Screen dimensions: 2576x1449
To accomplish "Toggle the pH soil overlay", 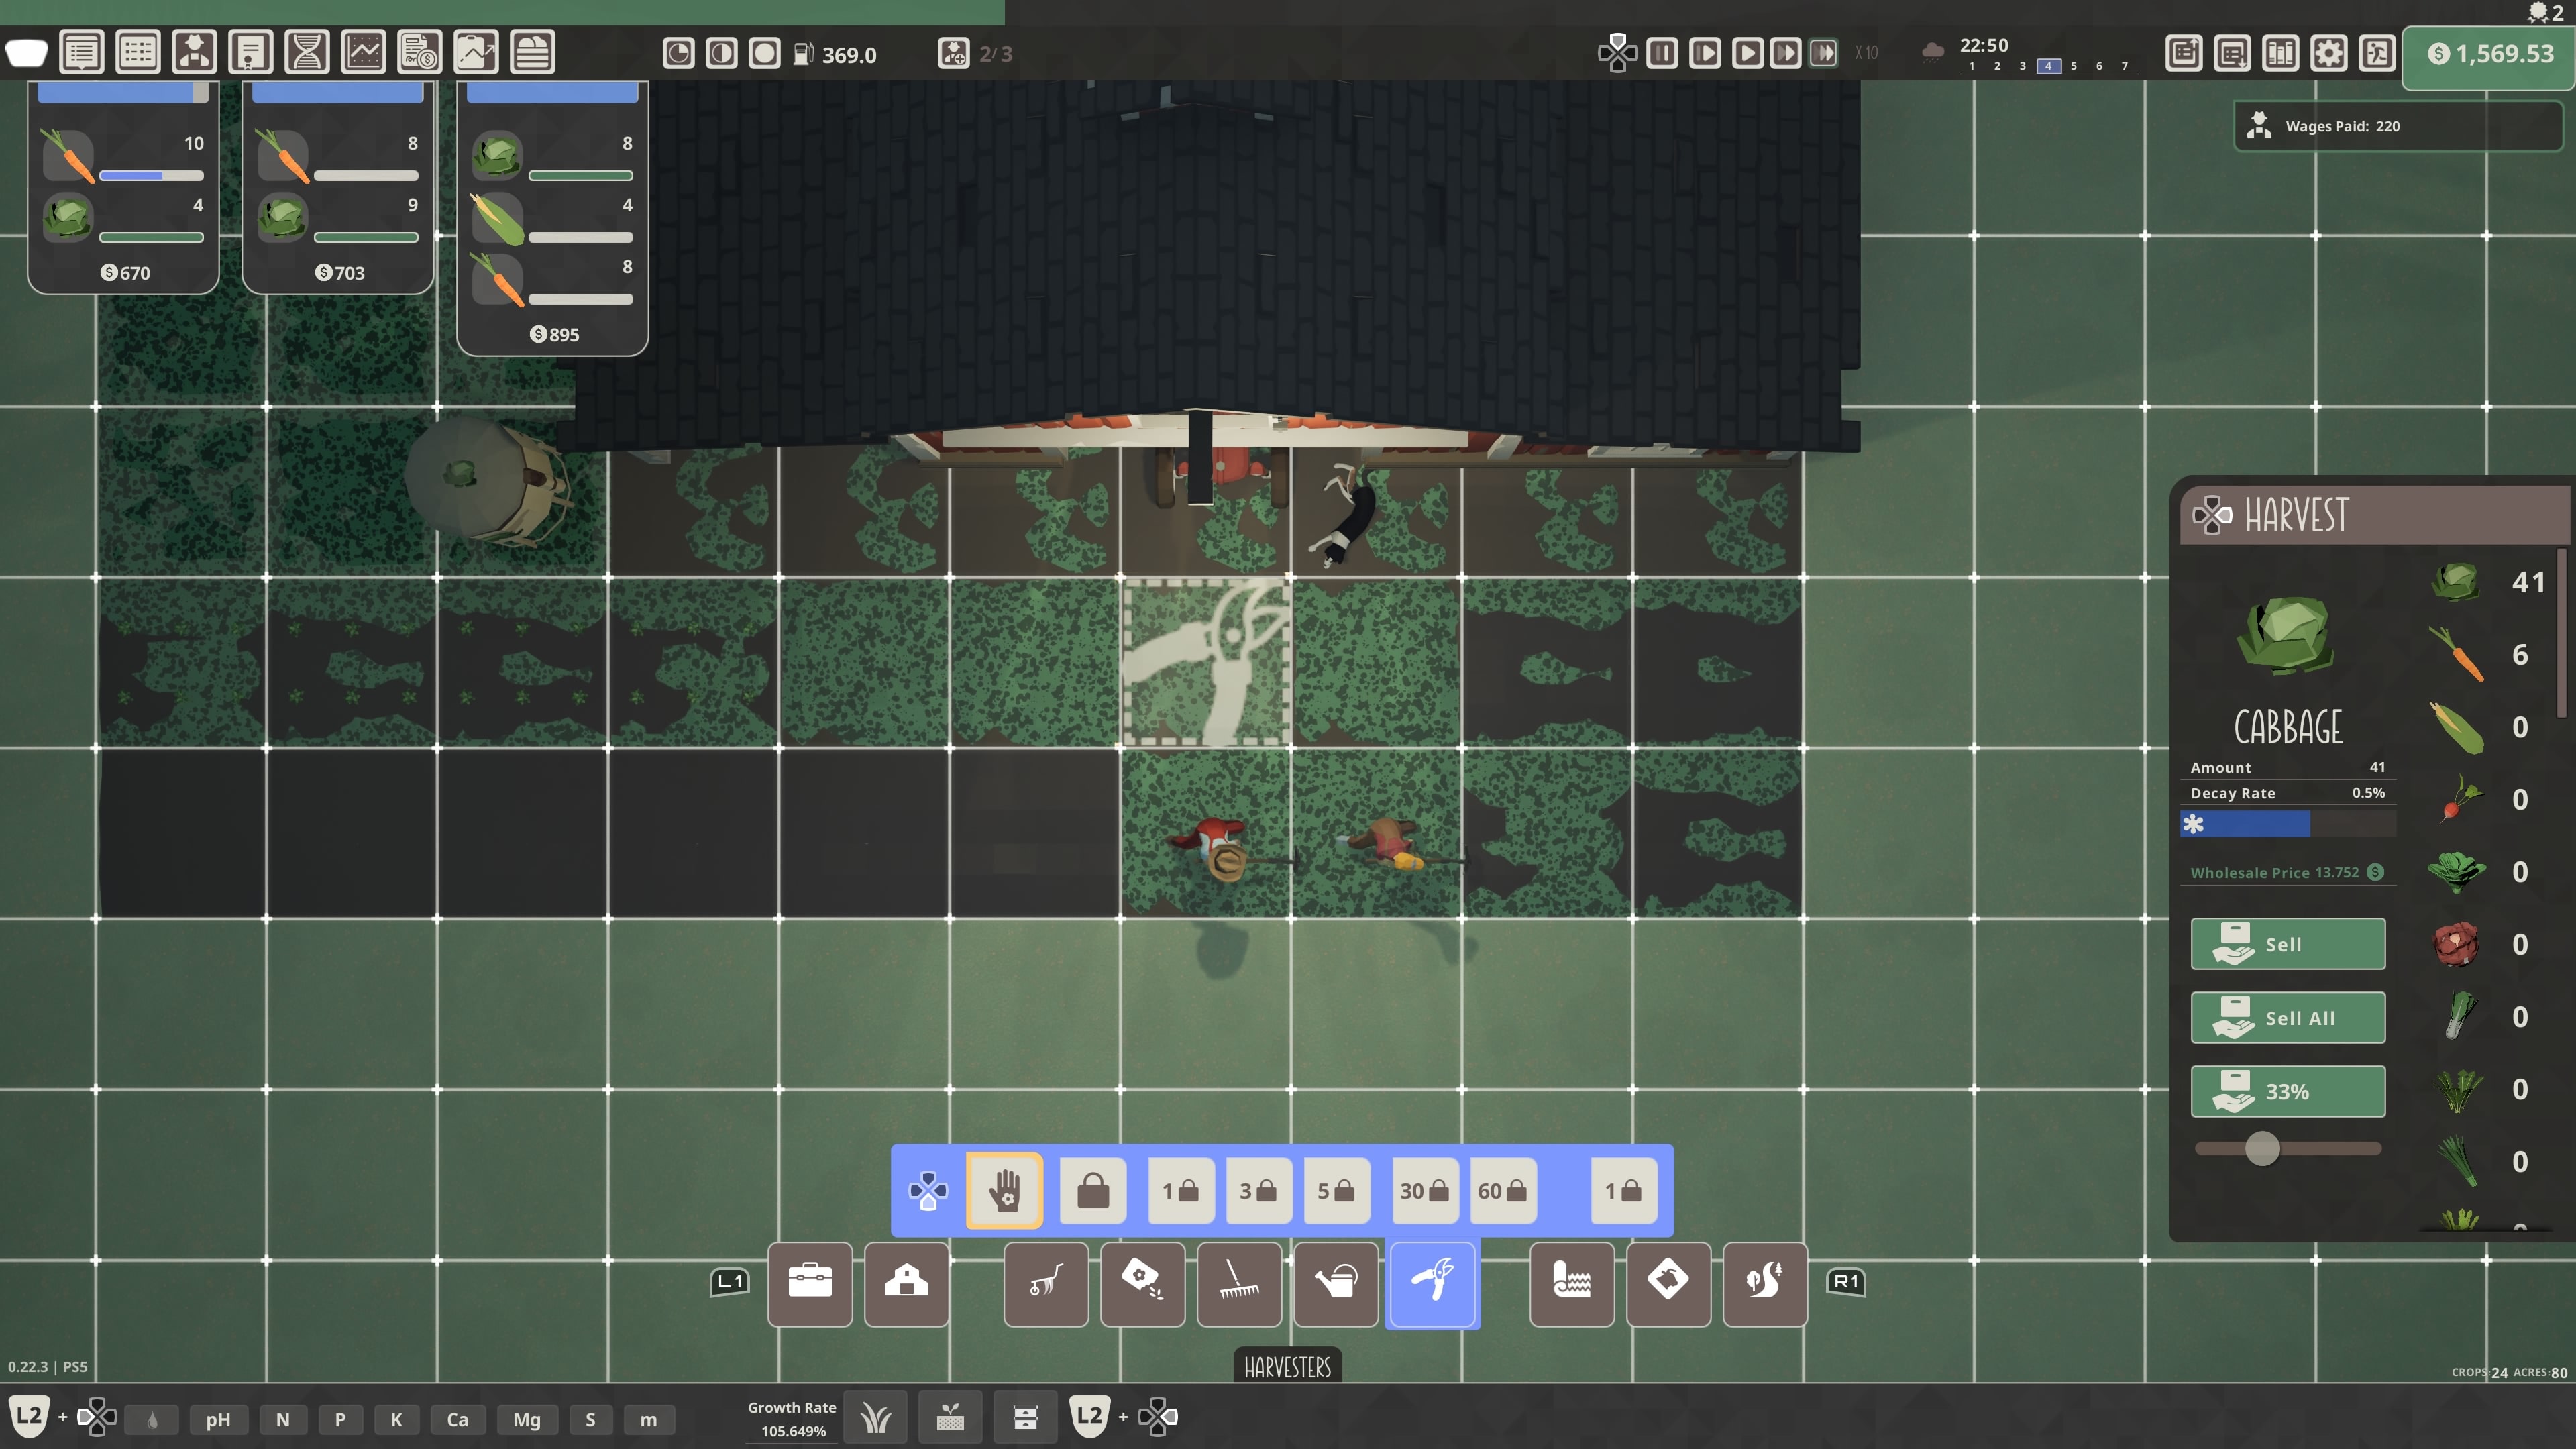I will click(218, 1419).
